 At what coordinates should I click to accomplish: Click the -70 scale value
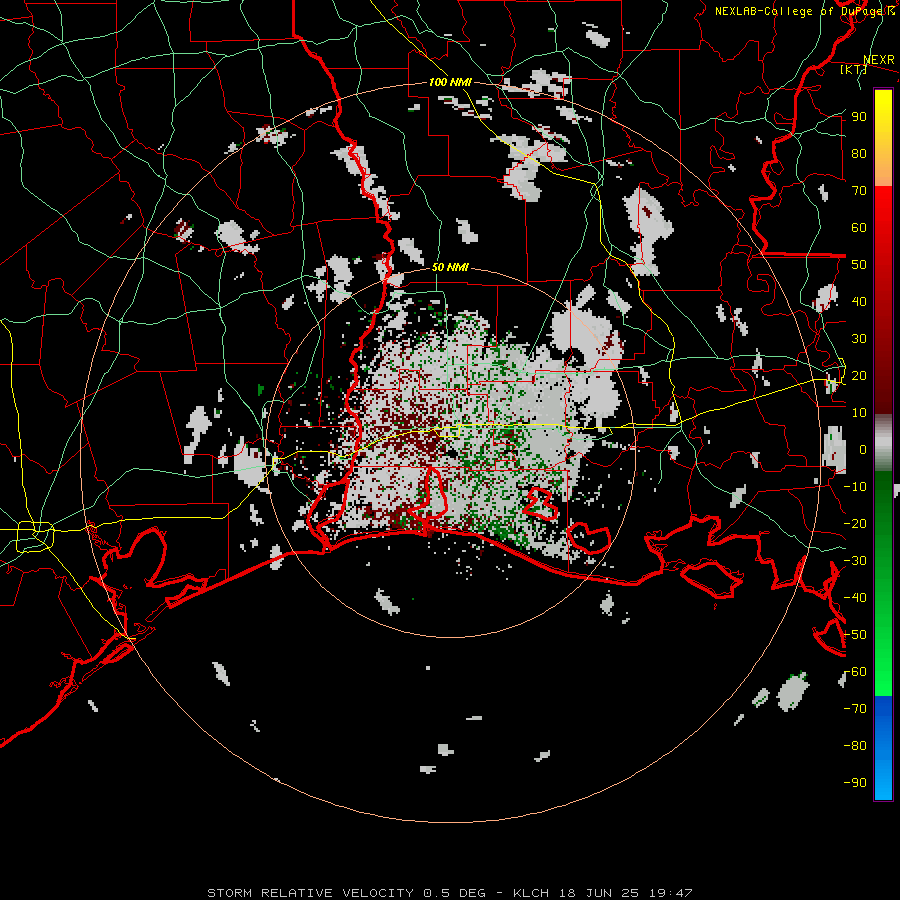click(x=855, y=709)
